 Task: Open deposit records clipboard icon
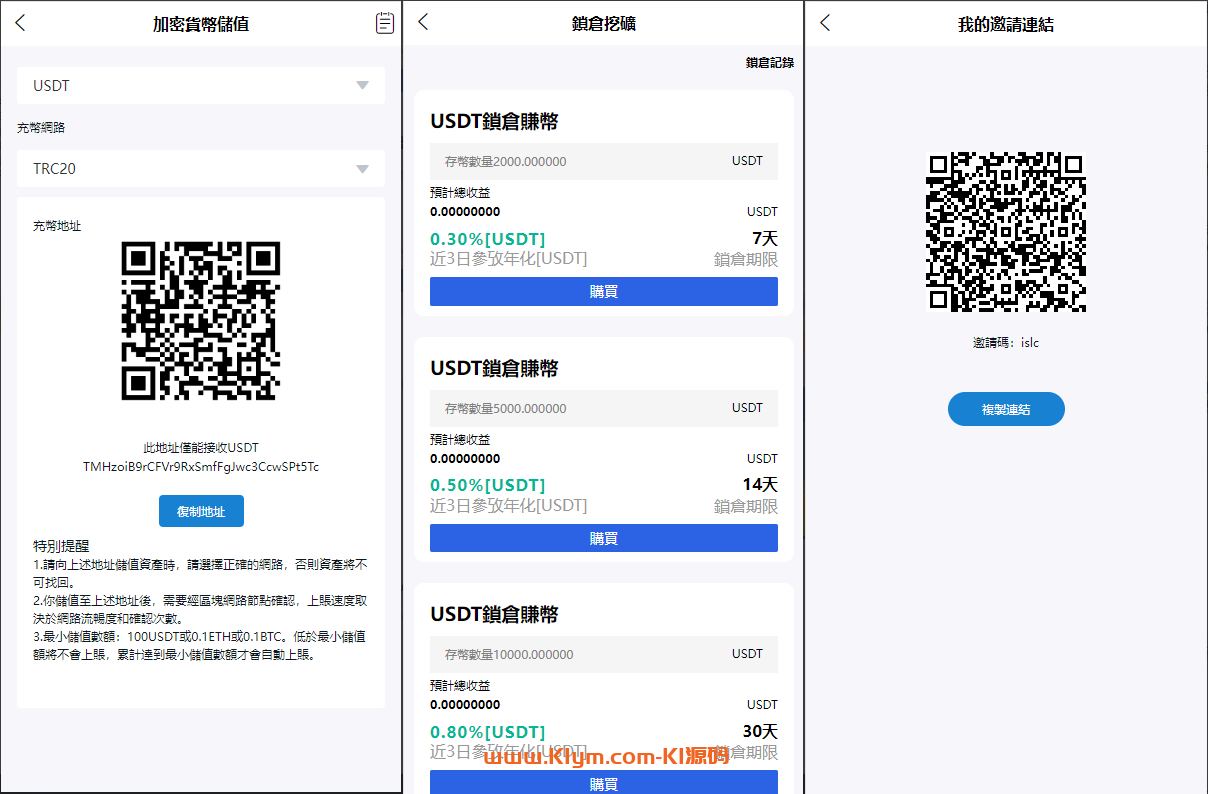[x=384, y=23]
